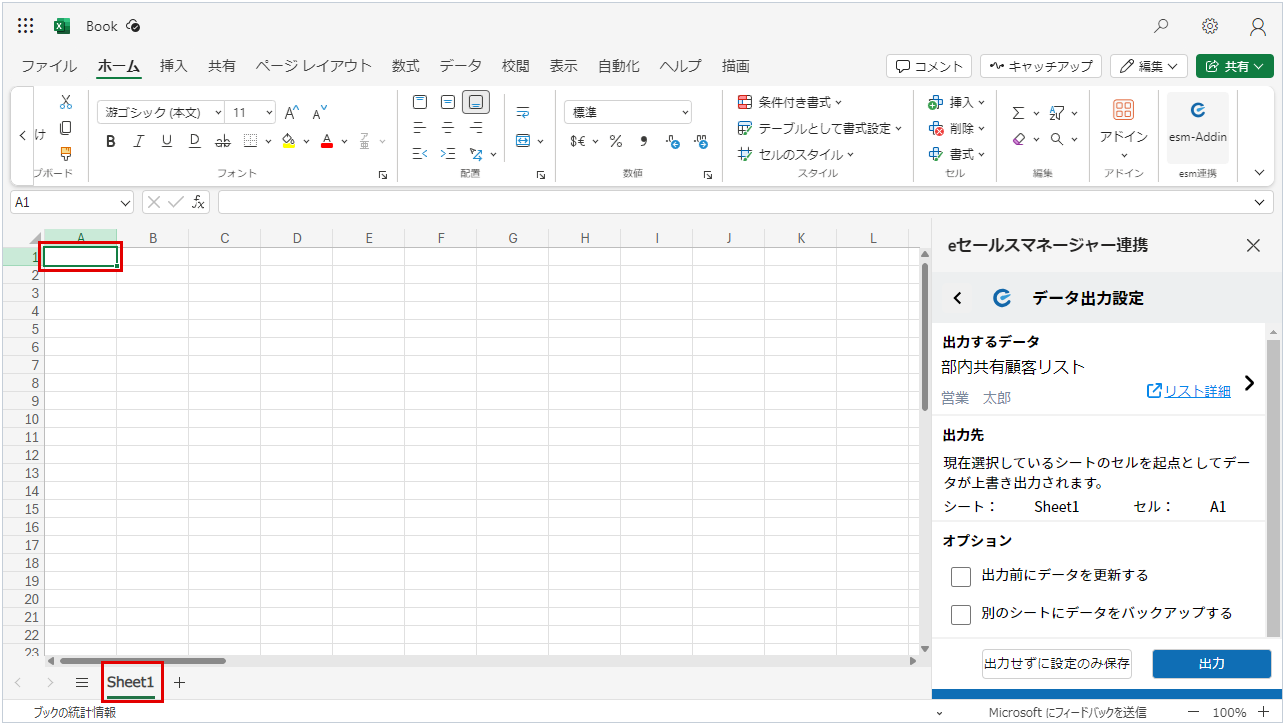The height and width of the screenshot is (724, 1284).
Task: Switch to the 挿入 ribbon tab
Action: click(174, 66)
